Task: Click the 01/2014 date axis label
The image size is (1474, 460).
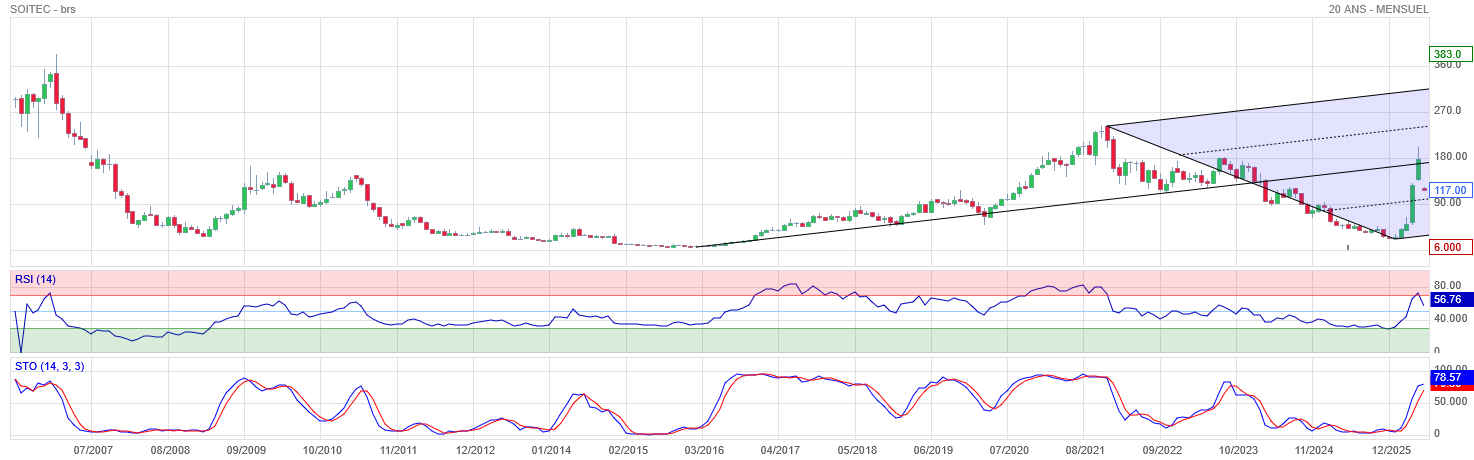Action: [x=551, y=451]
